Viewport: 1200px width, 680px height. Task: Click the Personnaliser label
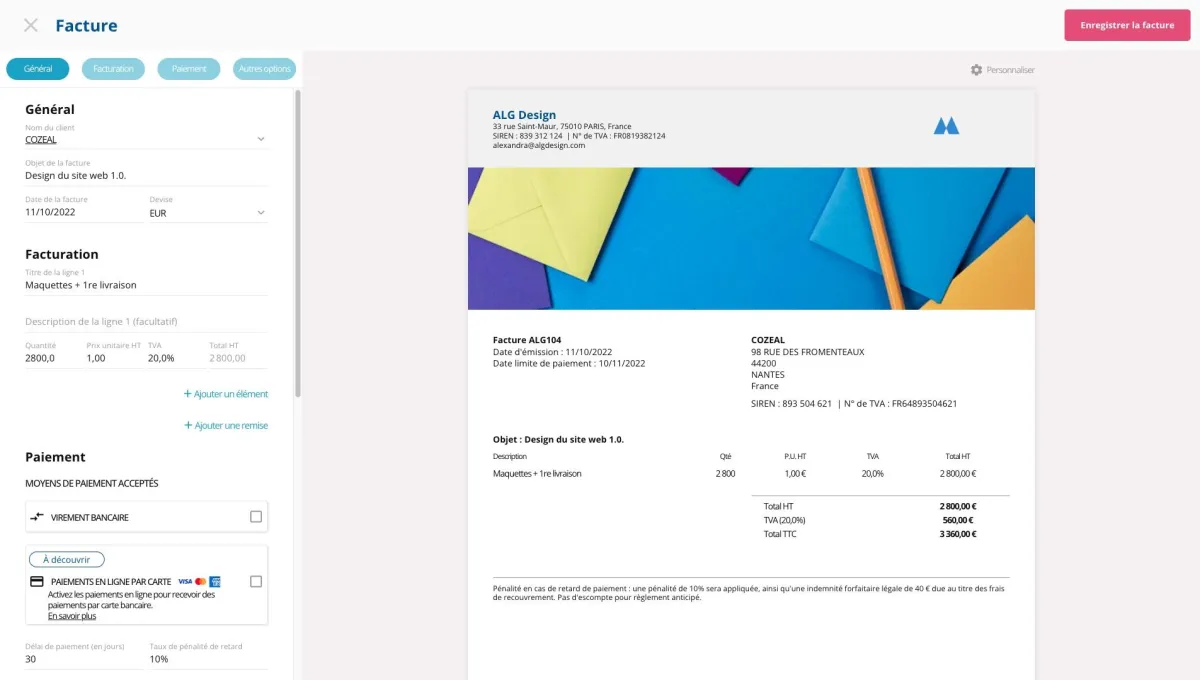[x=1010, y=70]
